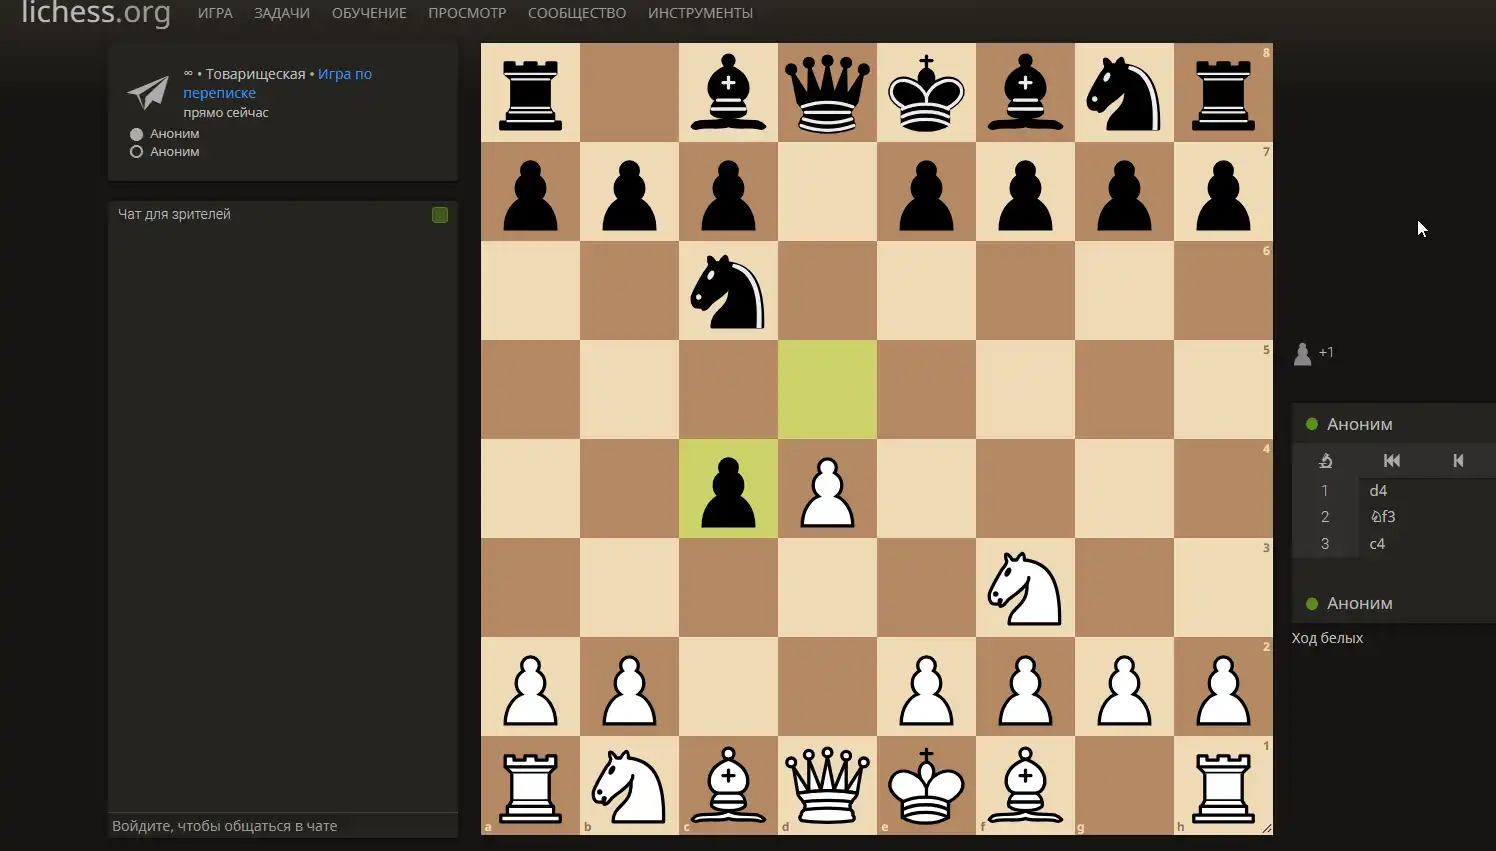Step back to the previous move
The width and height of the screenshot is (1496, 851).
tap(1458, 460)
